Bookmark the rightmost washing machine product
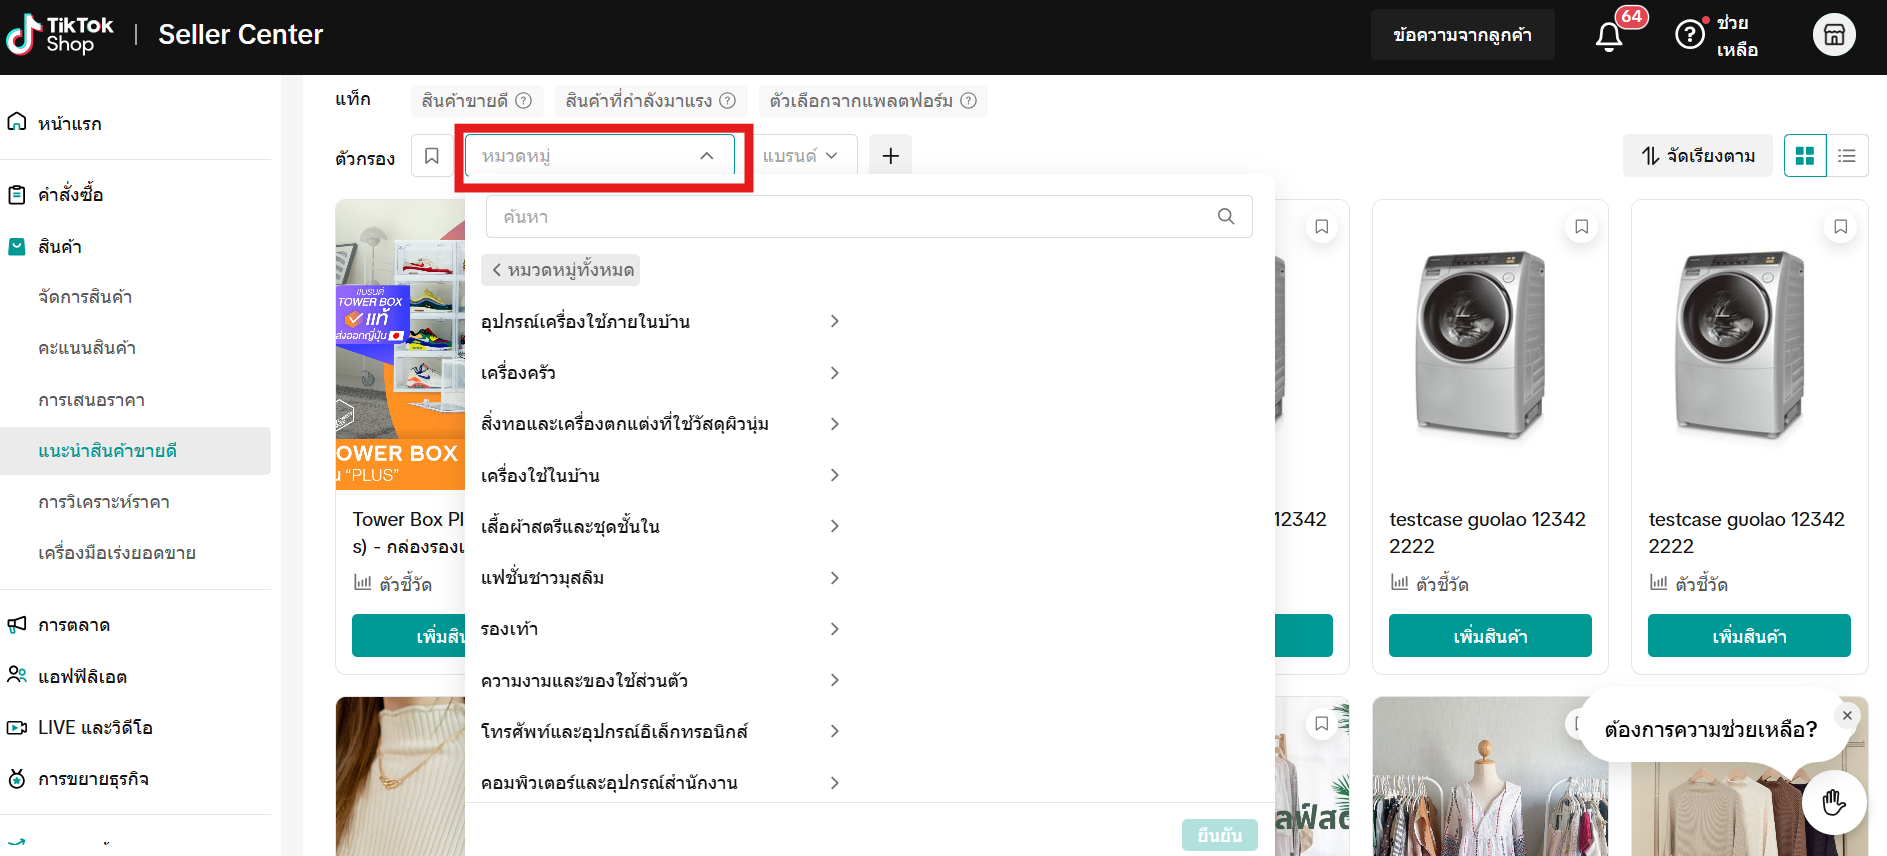 tap(1840, 227)
